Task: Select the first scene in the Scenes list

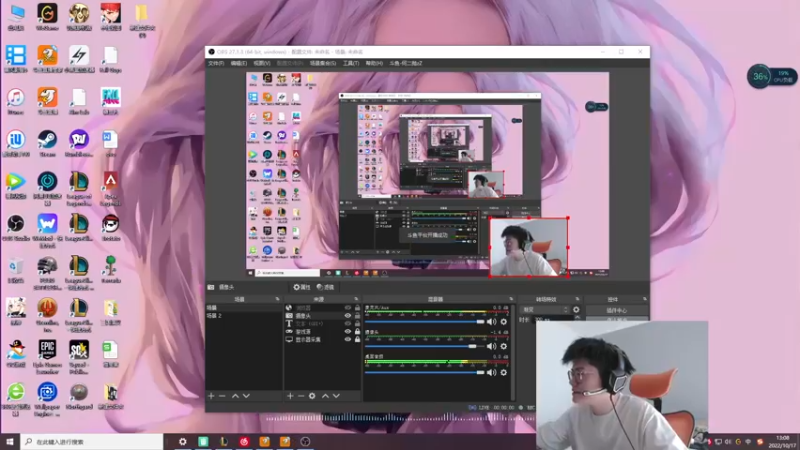Action: [x=244, y=308]
